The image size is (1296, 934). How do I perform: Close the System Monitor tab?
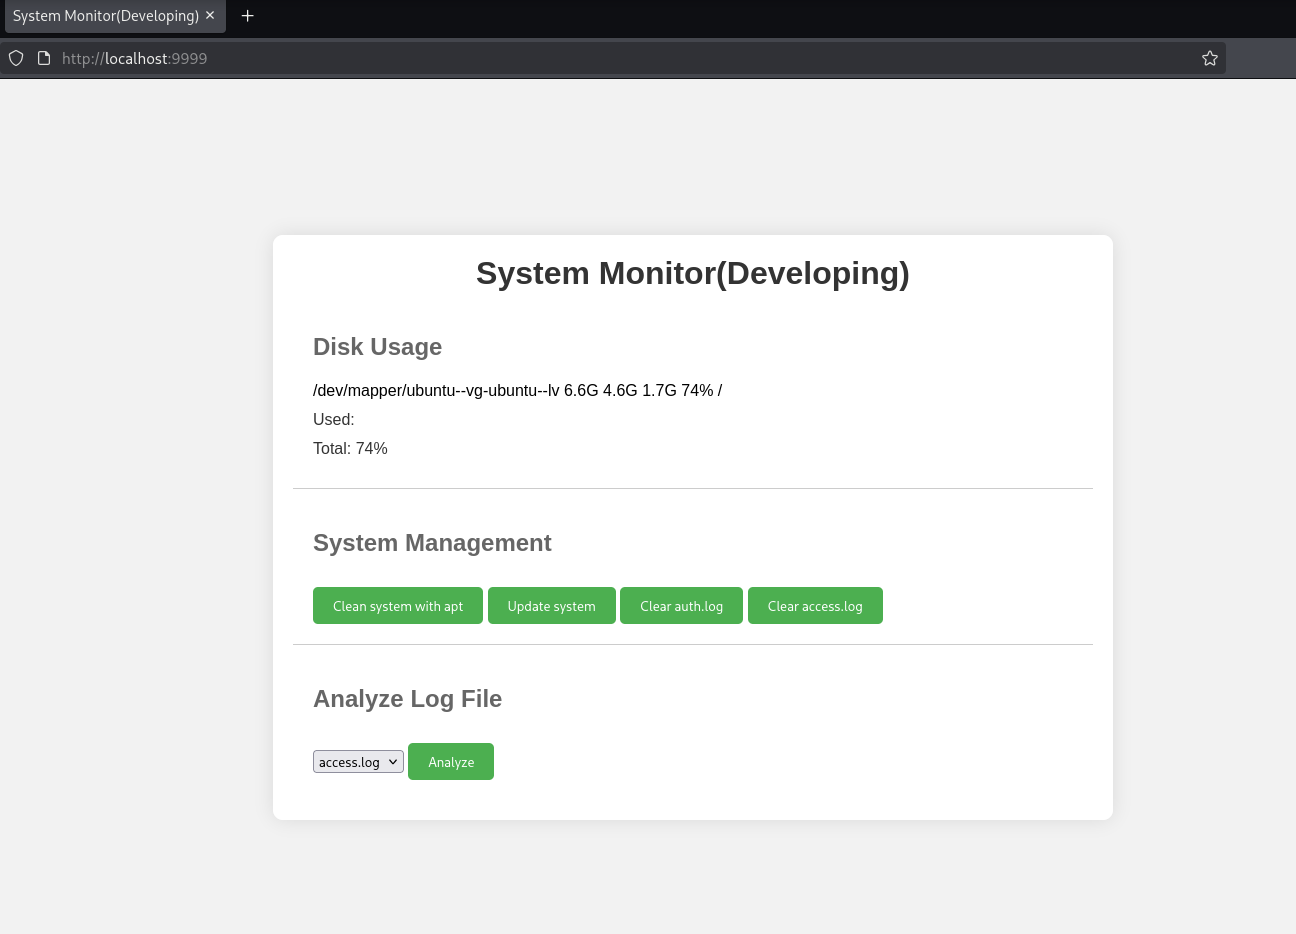pyautogui.click(x=209, y=16)
